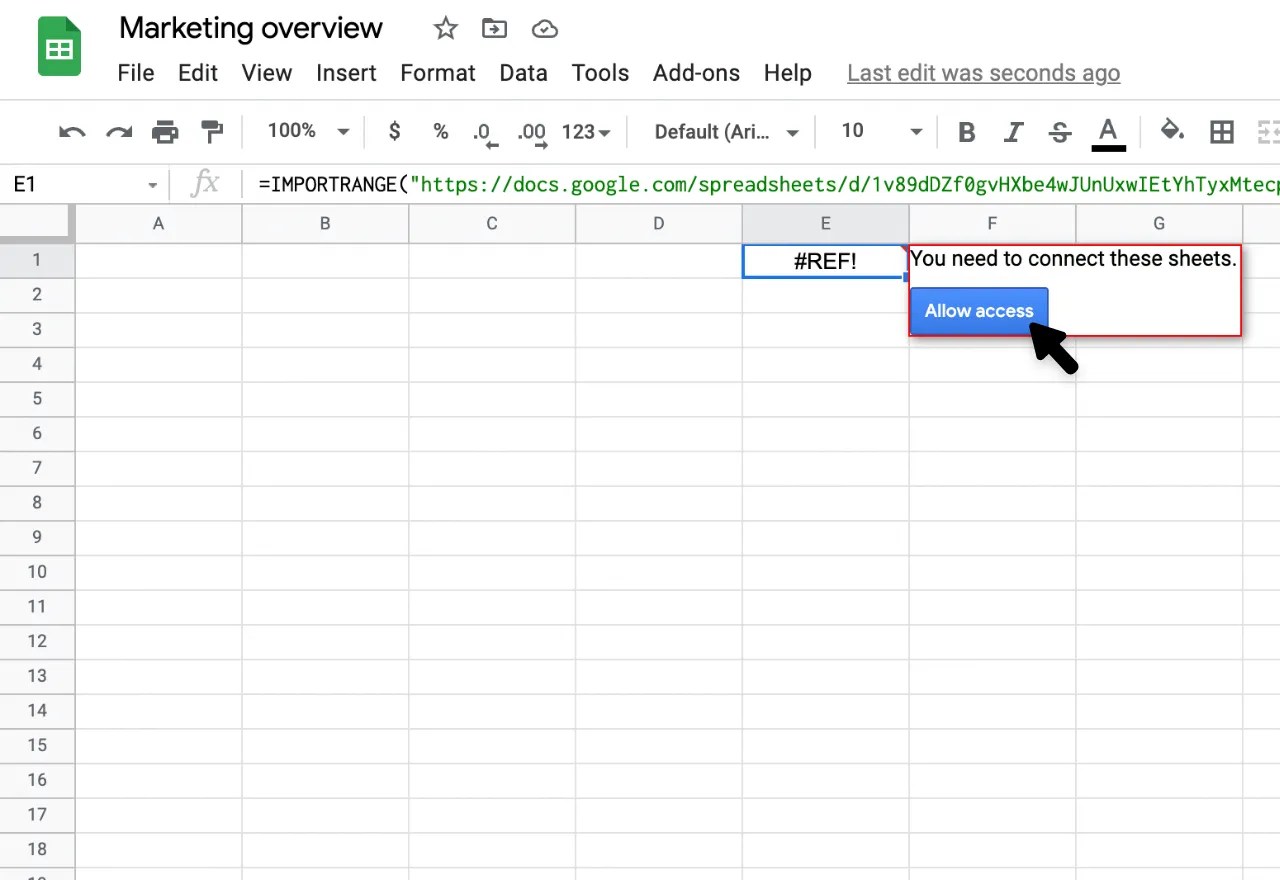Toggle strikethrough formatting
Screen dimensions: 1280x880
[1059, 131]
